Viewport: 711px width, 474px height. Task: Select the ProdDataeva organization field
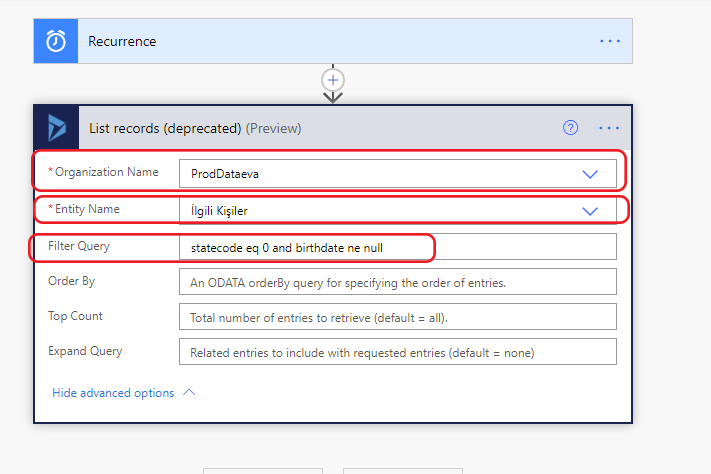(398, 173)
